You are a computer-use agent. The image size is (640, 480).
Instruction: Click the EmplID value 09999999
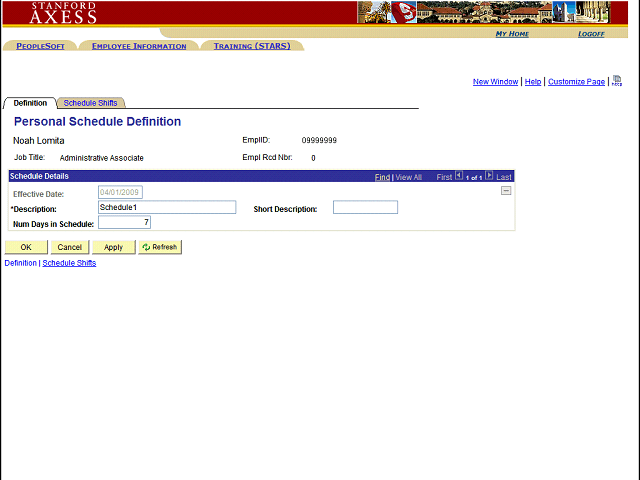(319, 140)
